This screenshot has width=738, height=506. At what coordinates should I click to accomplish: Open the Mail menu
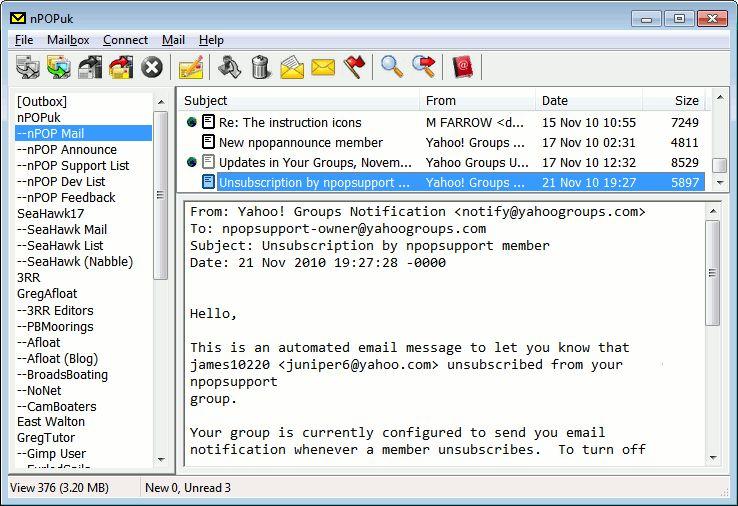point(173,40)
